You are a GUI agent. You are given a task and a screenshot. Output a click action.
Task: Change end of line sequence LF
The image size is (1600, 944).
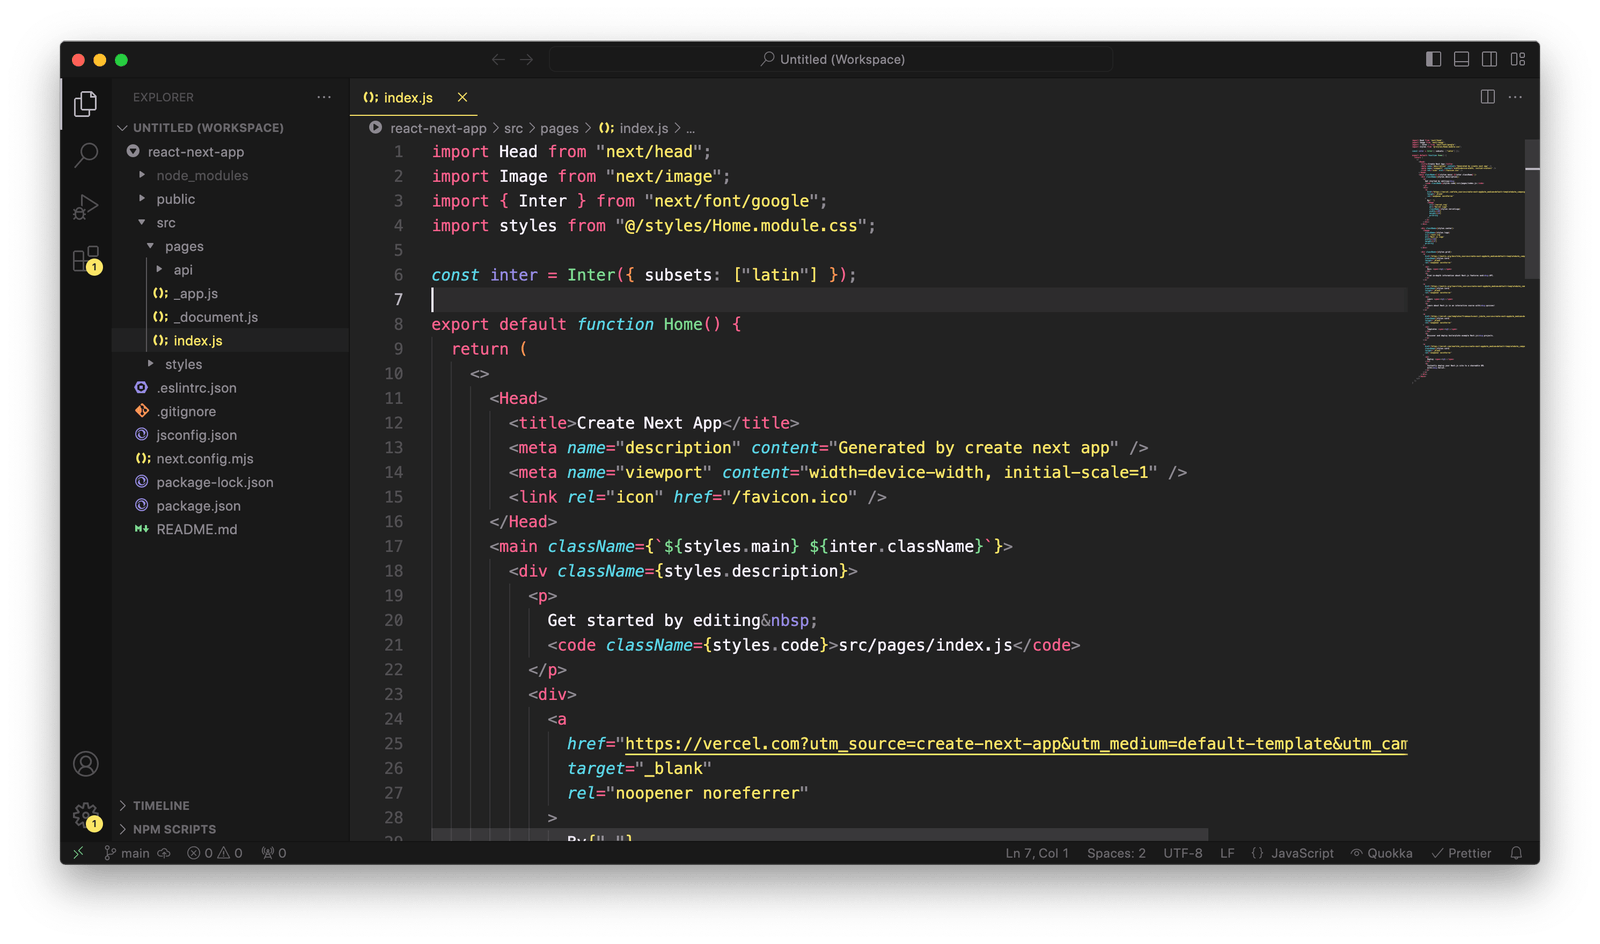click(x=1227, y=853)
